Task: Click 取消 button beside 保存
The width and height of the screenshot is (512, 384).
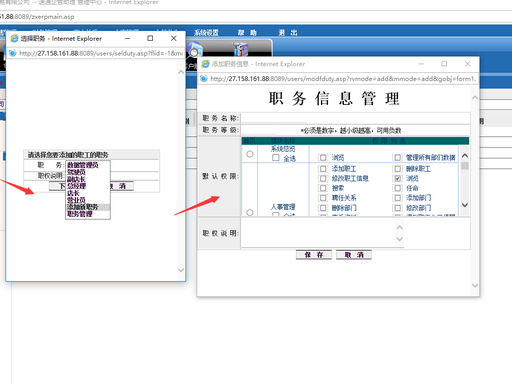Action: click(x=354, y=255)
